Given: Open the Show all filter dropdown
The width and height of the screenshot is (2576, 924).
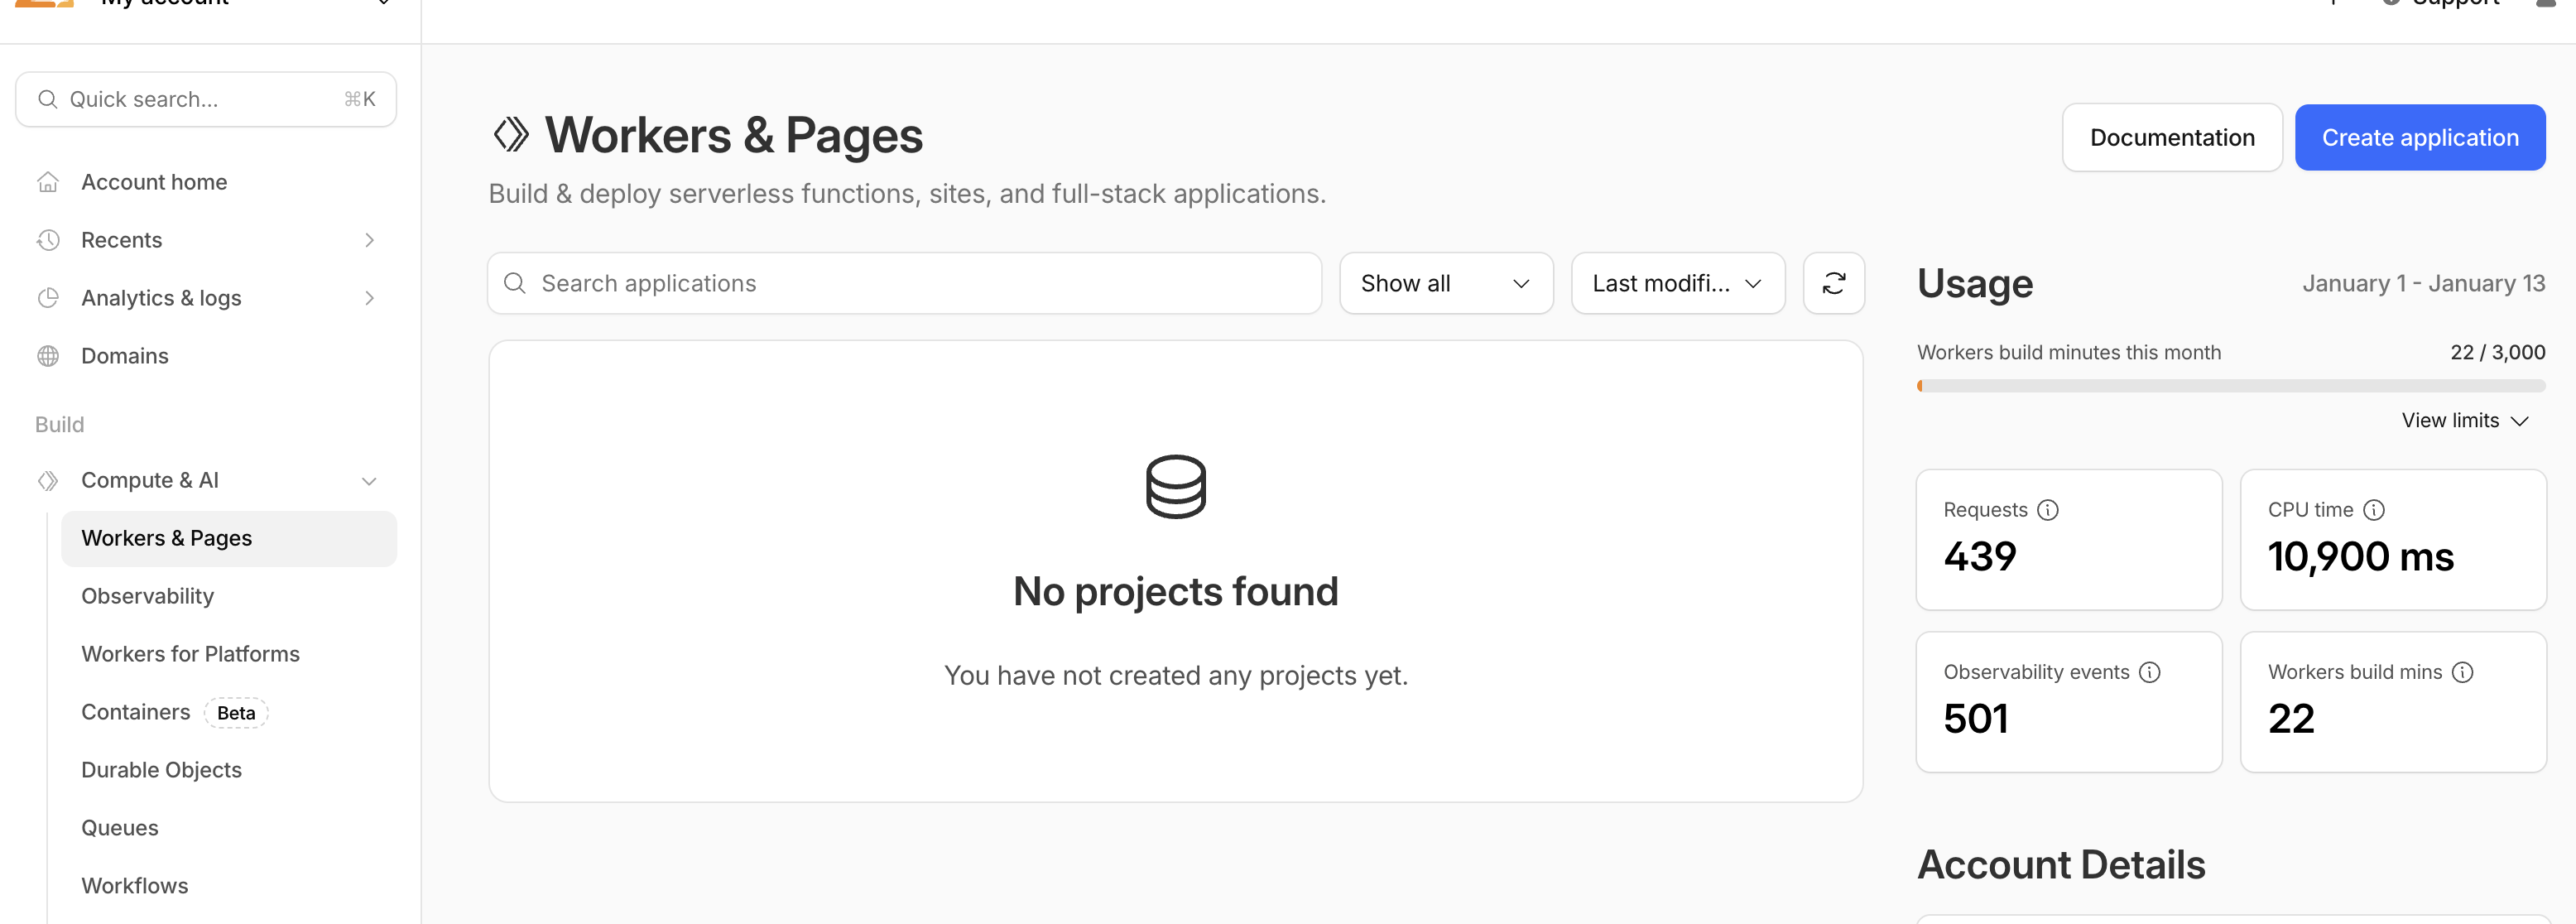Looking at the screenshot, I should pos(1445,283).
